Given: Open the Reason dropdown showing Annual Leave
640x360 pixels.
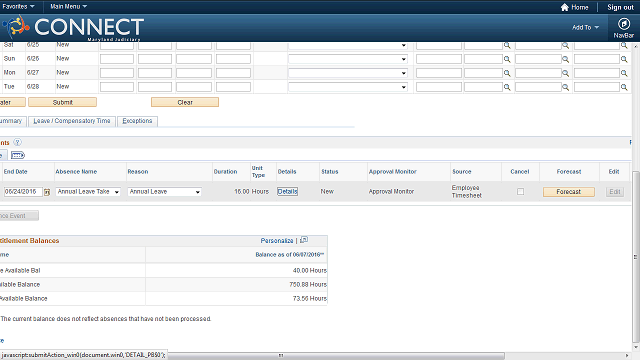Looking at the screenshot, I should [x=164, y=191].
